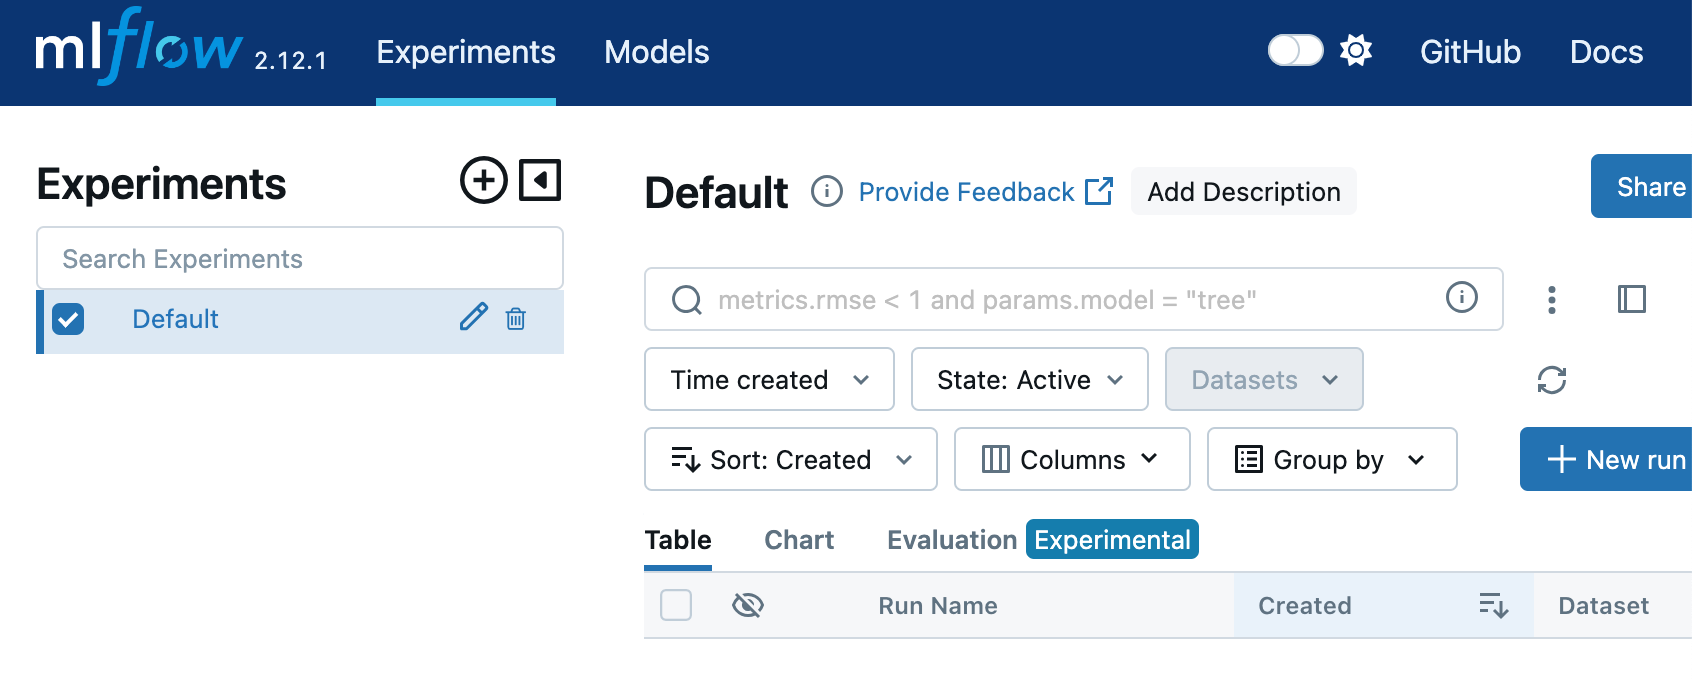The image size is (1692, 680).
Task: Expand the State: Active dropdown
Action: click(1029, 380)
